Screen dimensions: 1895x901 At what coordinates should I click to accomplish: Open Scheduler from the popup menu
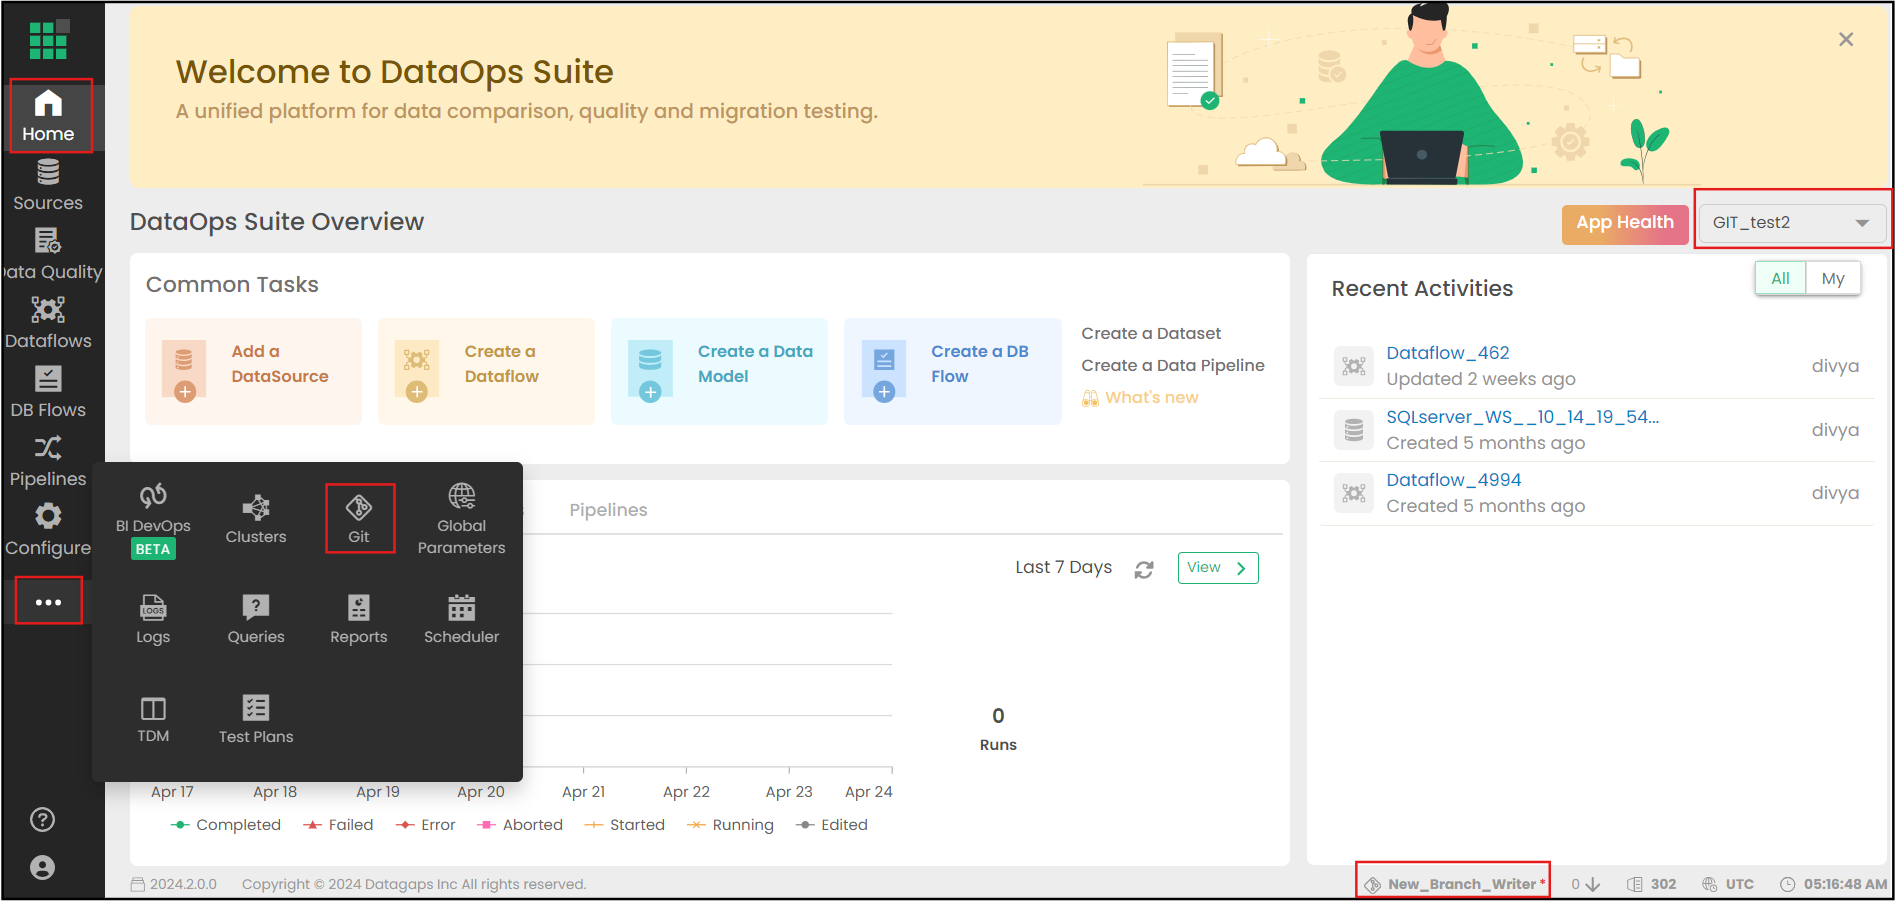461,620
